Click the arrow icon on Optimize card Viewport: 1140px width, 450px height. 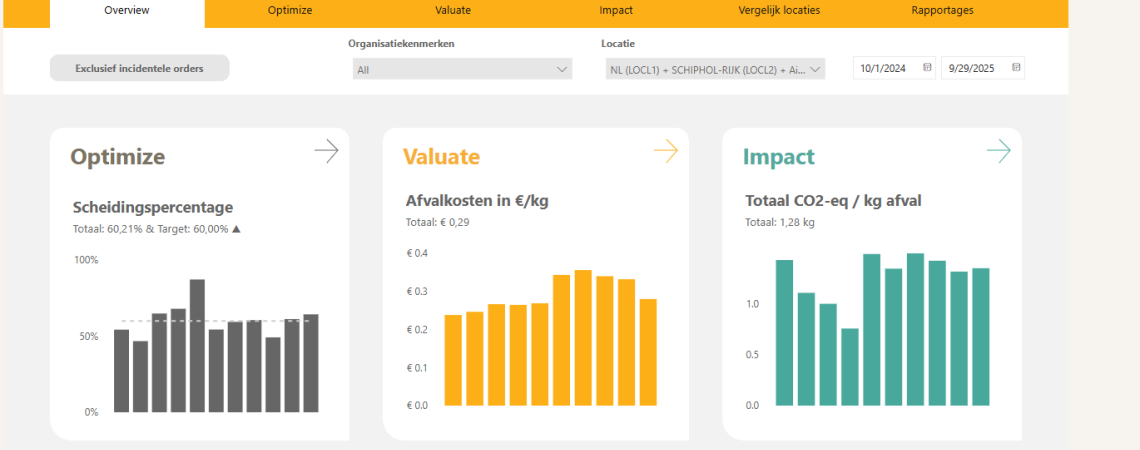click(326, 151)
